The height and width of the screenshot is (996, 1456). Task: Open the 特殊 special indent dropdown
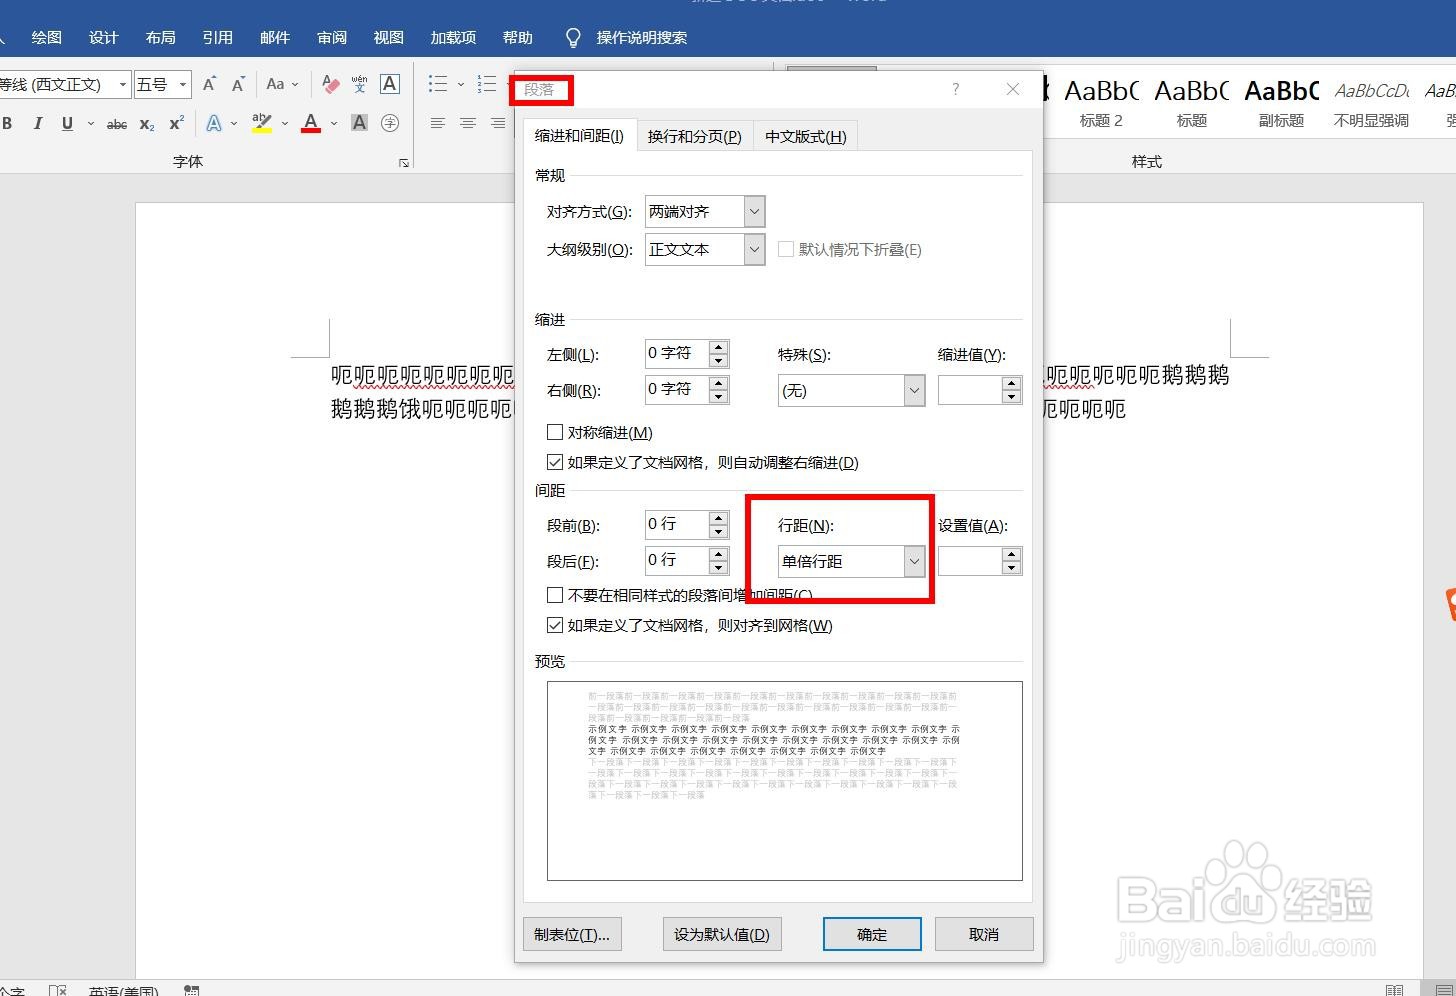click(x=914, y=390)
